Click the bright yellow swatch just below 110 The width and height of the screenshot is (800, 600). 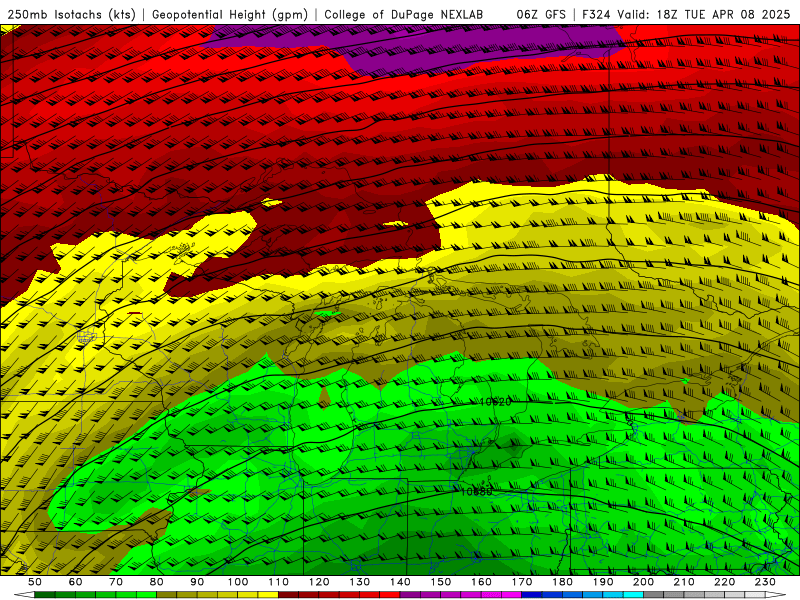268,594
